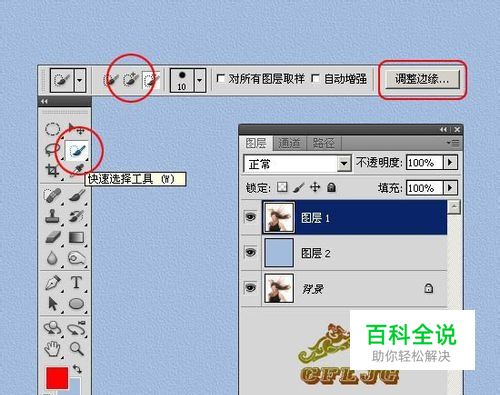500x395 pixels.
Task: Select the Ellipse shape tool
Action: point(76,304)
